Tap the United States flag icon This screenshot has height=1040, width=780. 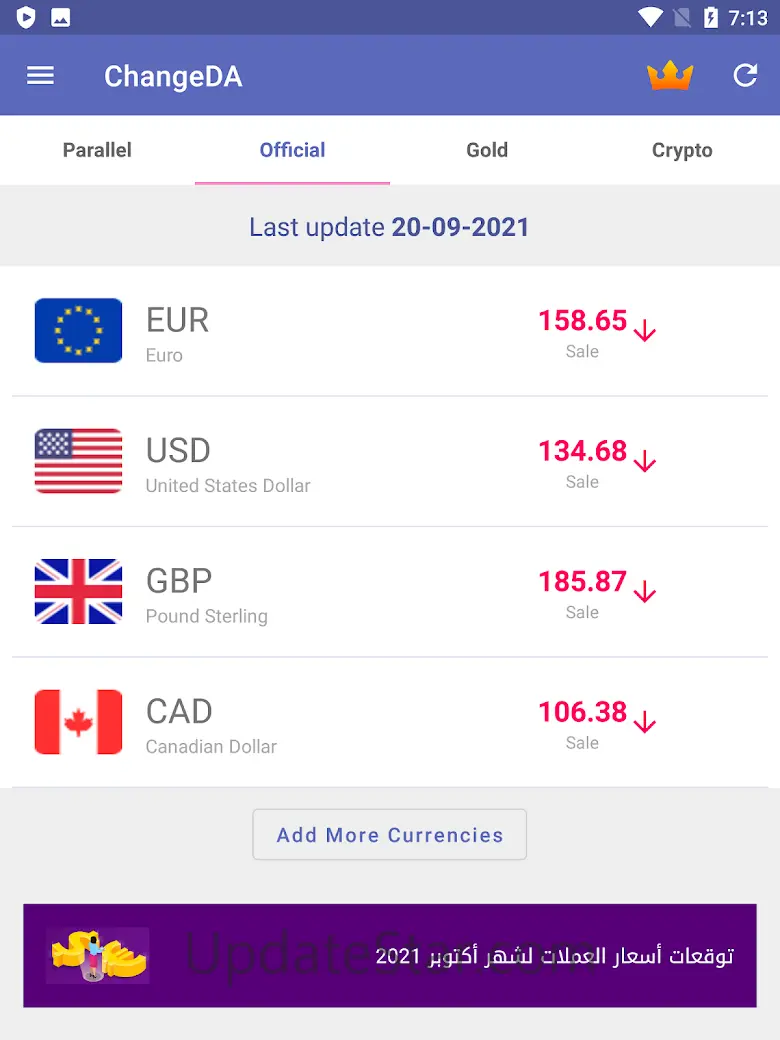tap(78, 461)
